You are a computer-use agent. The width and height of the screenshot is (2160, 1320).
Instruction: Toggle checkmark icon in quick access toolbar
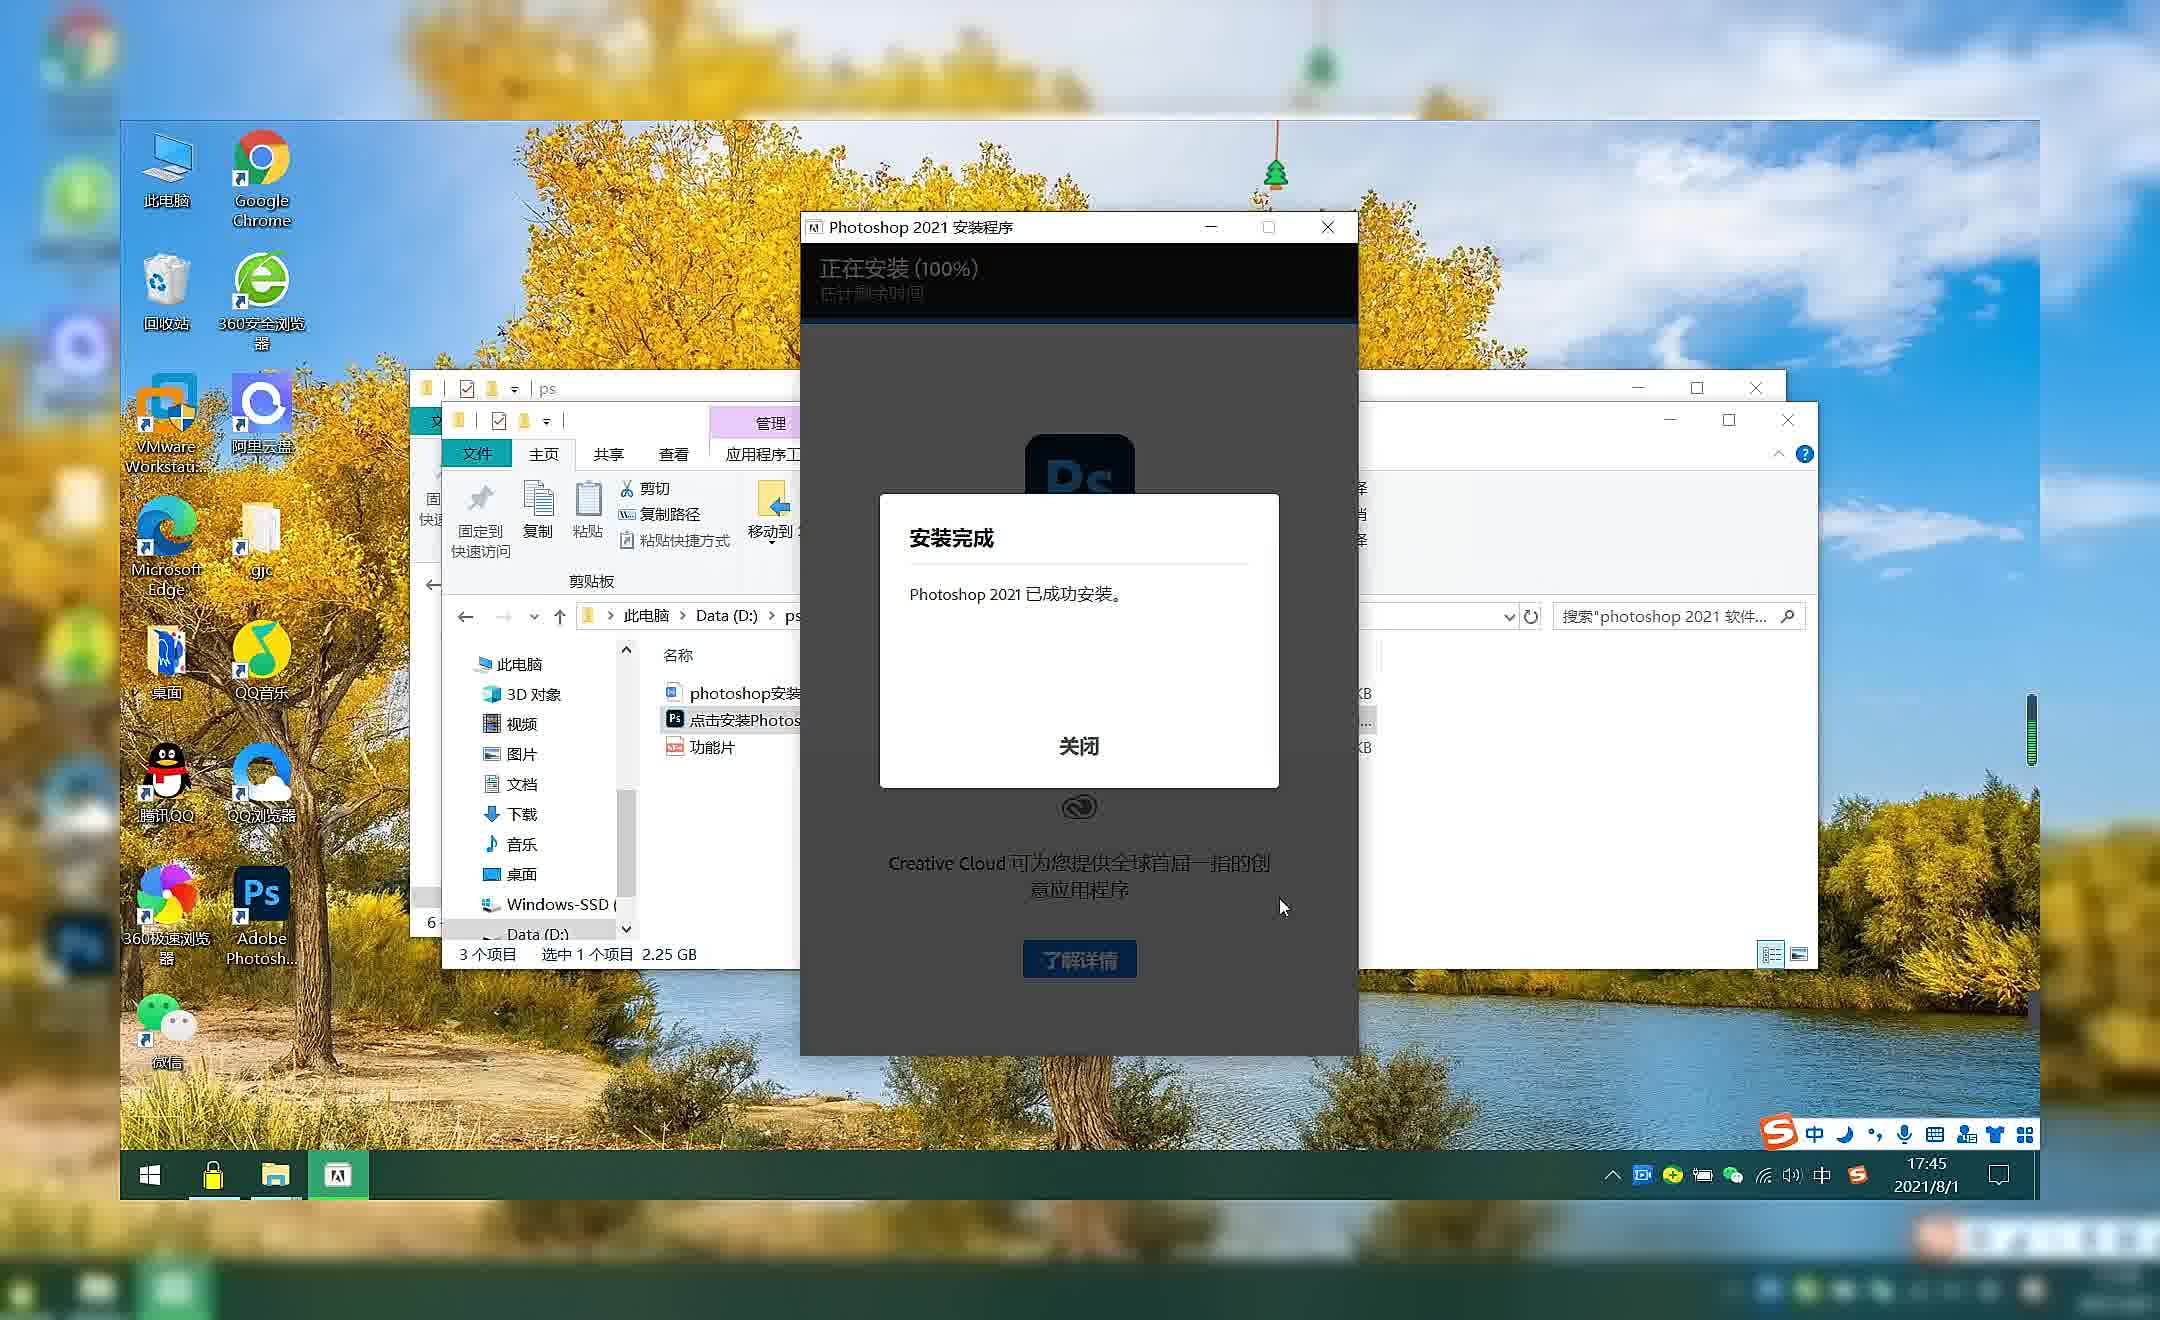coord(499,421)
